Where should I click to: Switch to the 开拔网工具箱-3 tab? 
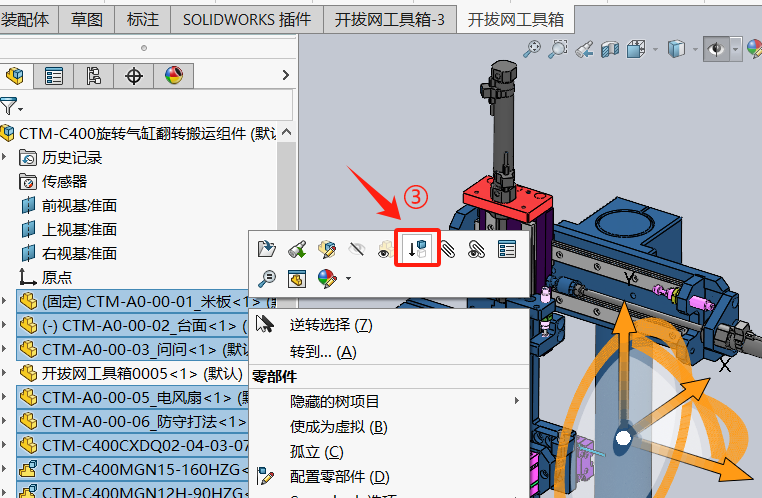tap(390, 20)
